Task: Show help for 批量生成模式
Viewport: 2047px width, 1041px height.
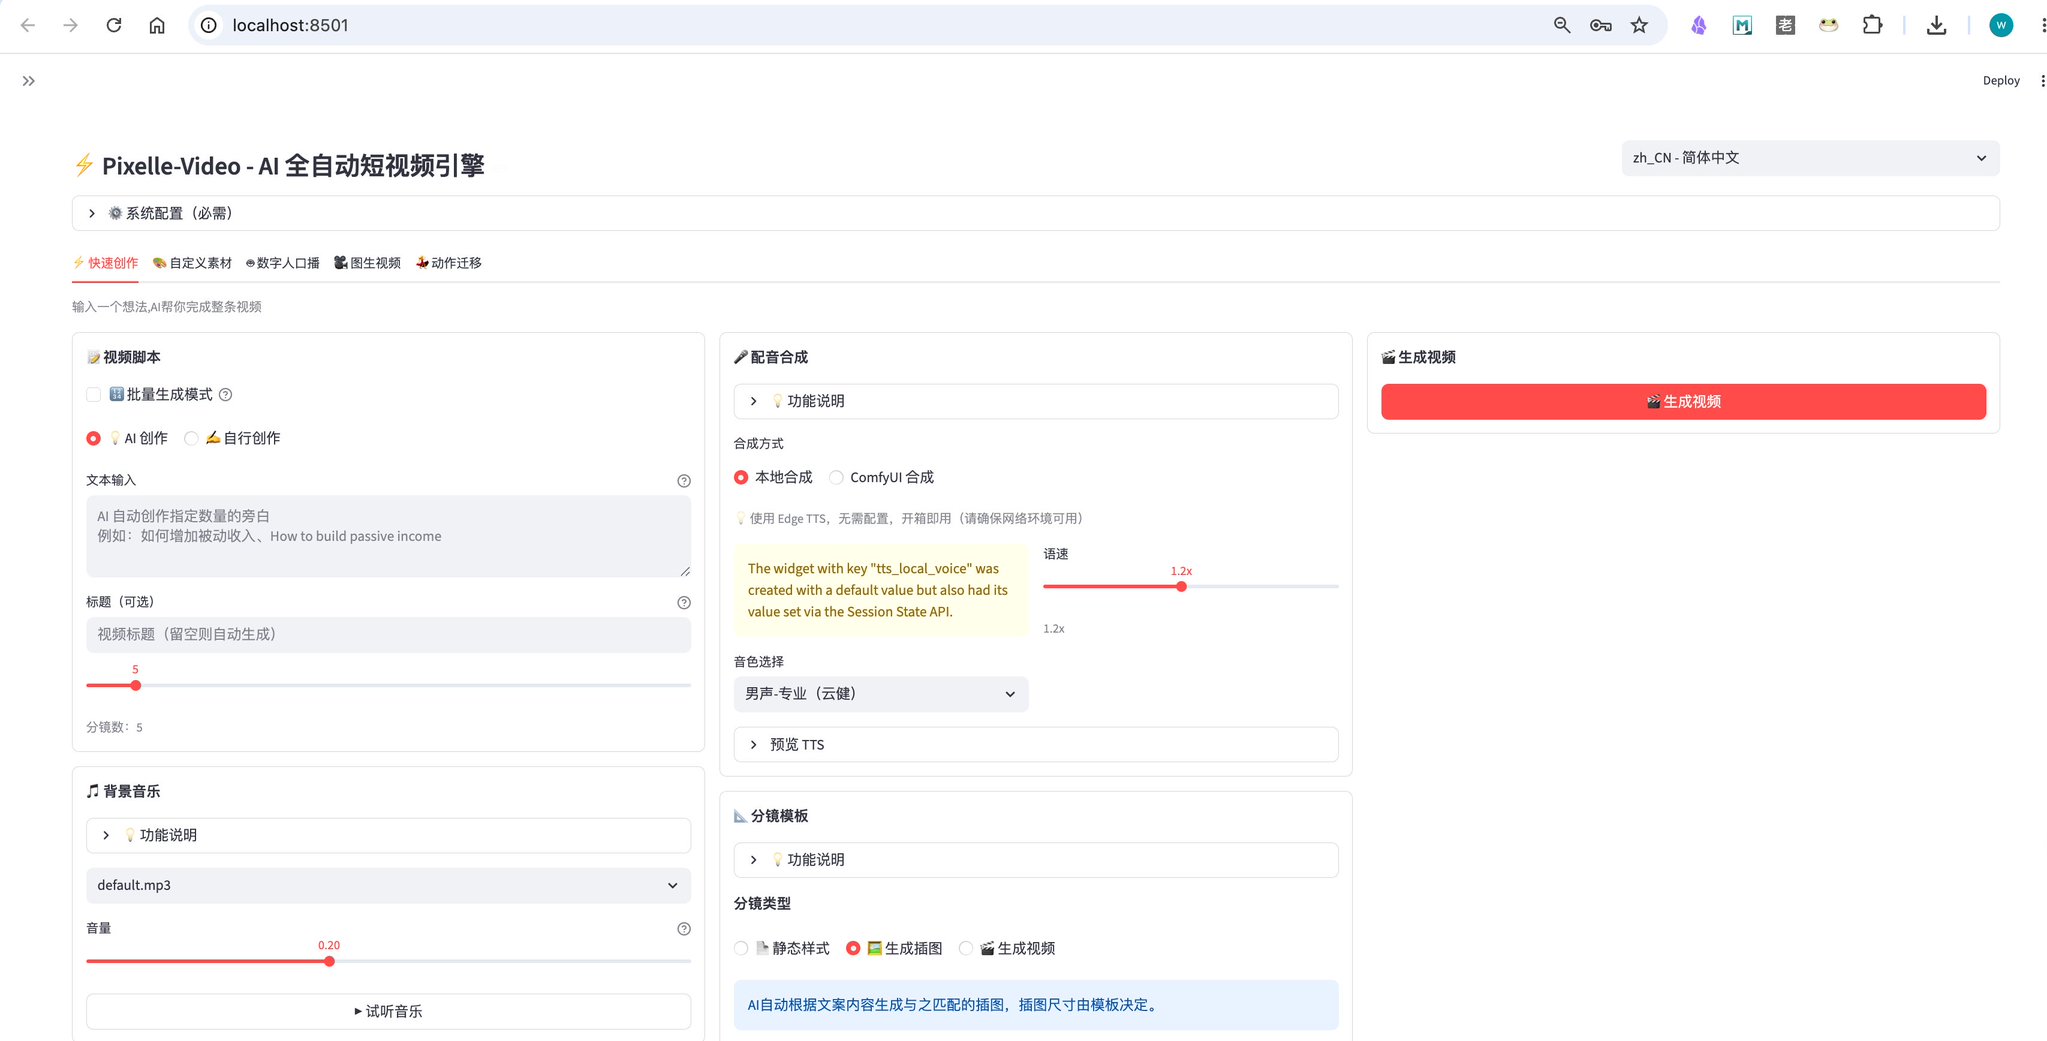Action: click(226, 395)
